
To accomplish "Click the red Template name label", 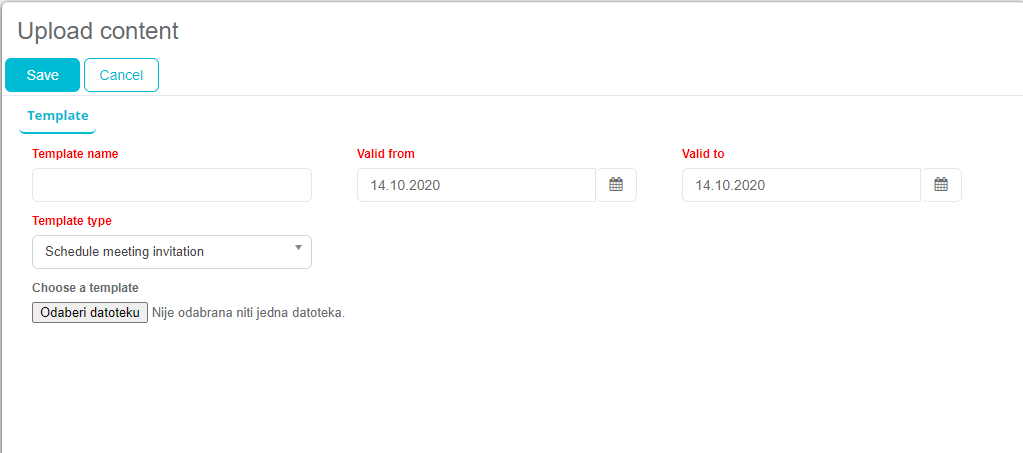I will pyautogui.click(x=75, y=154).
